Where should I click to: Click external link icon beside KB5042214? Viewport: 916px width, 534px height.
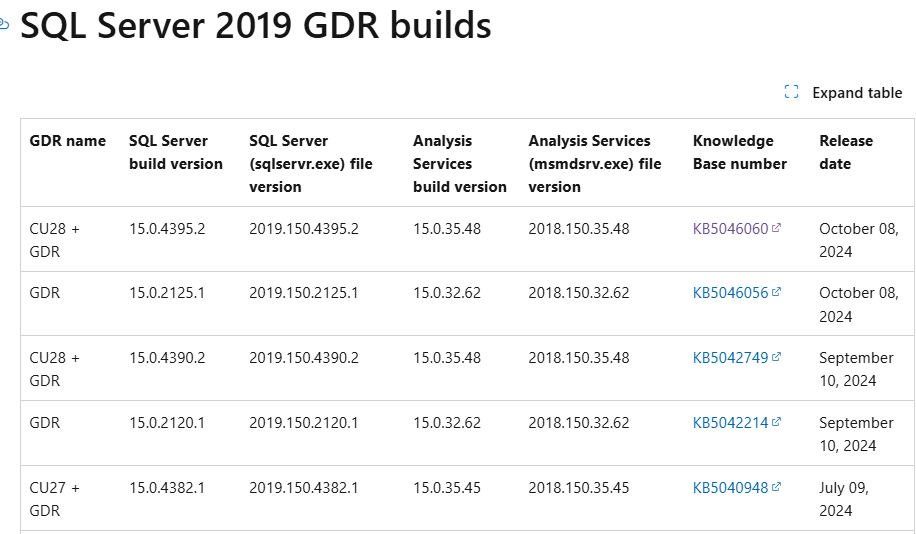[776, 422]
